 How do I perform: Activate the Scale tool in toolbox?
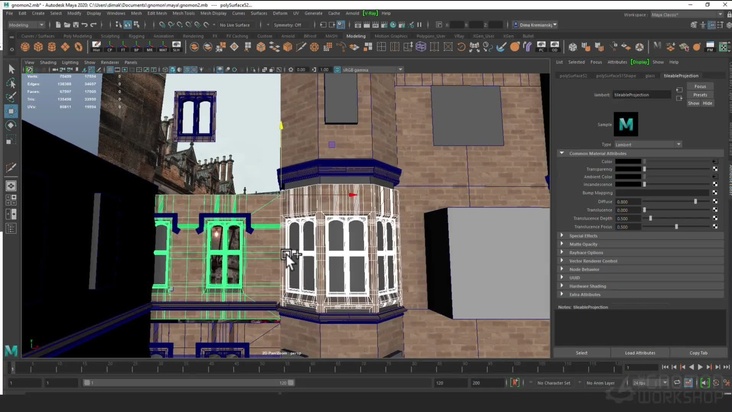click(x=11, y=139)
